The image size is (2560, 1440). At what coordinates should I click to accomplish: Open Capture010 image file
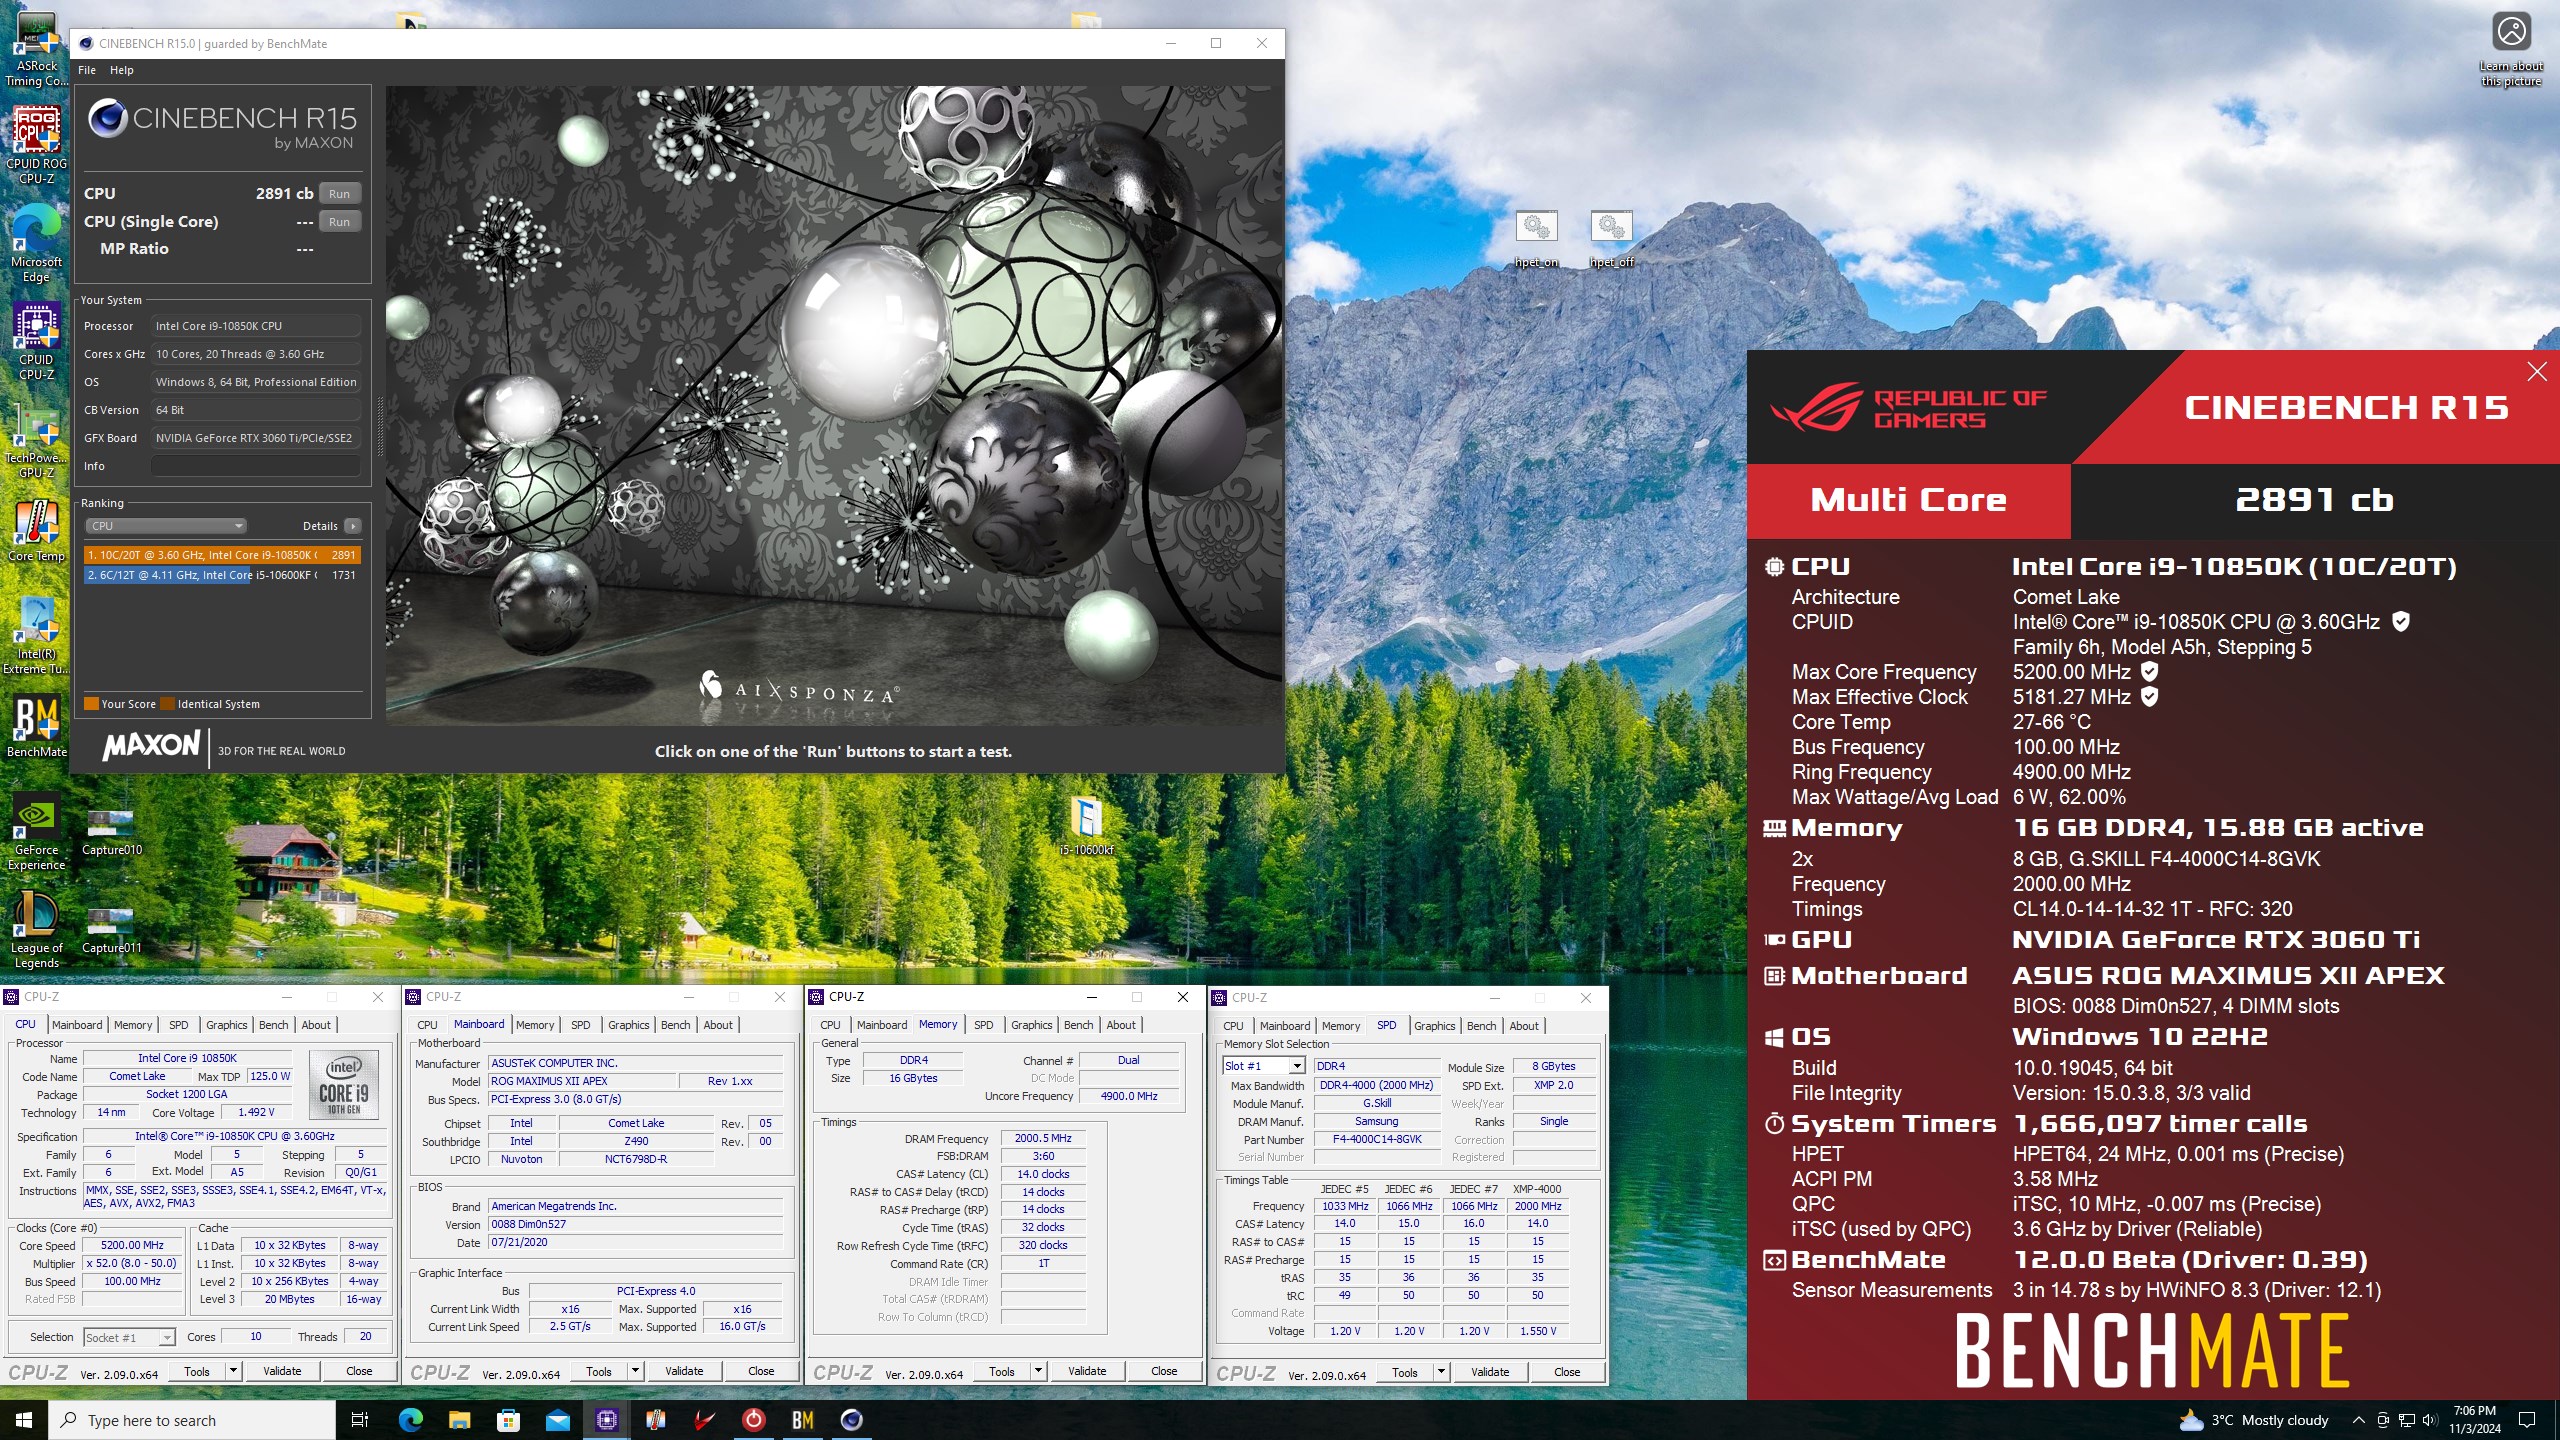click(x=111, y=832)
